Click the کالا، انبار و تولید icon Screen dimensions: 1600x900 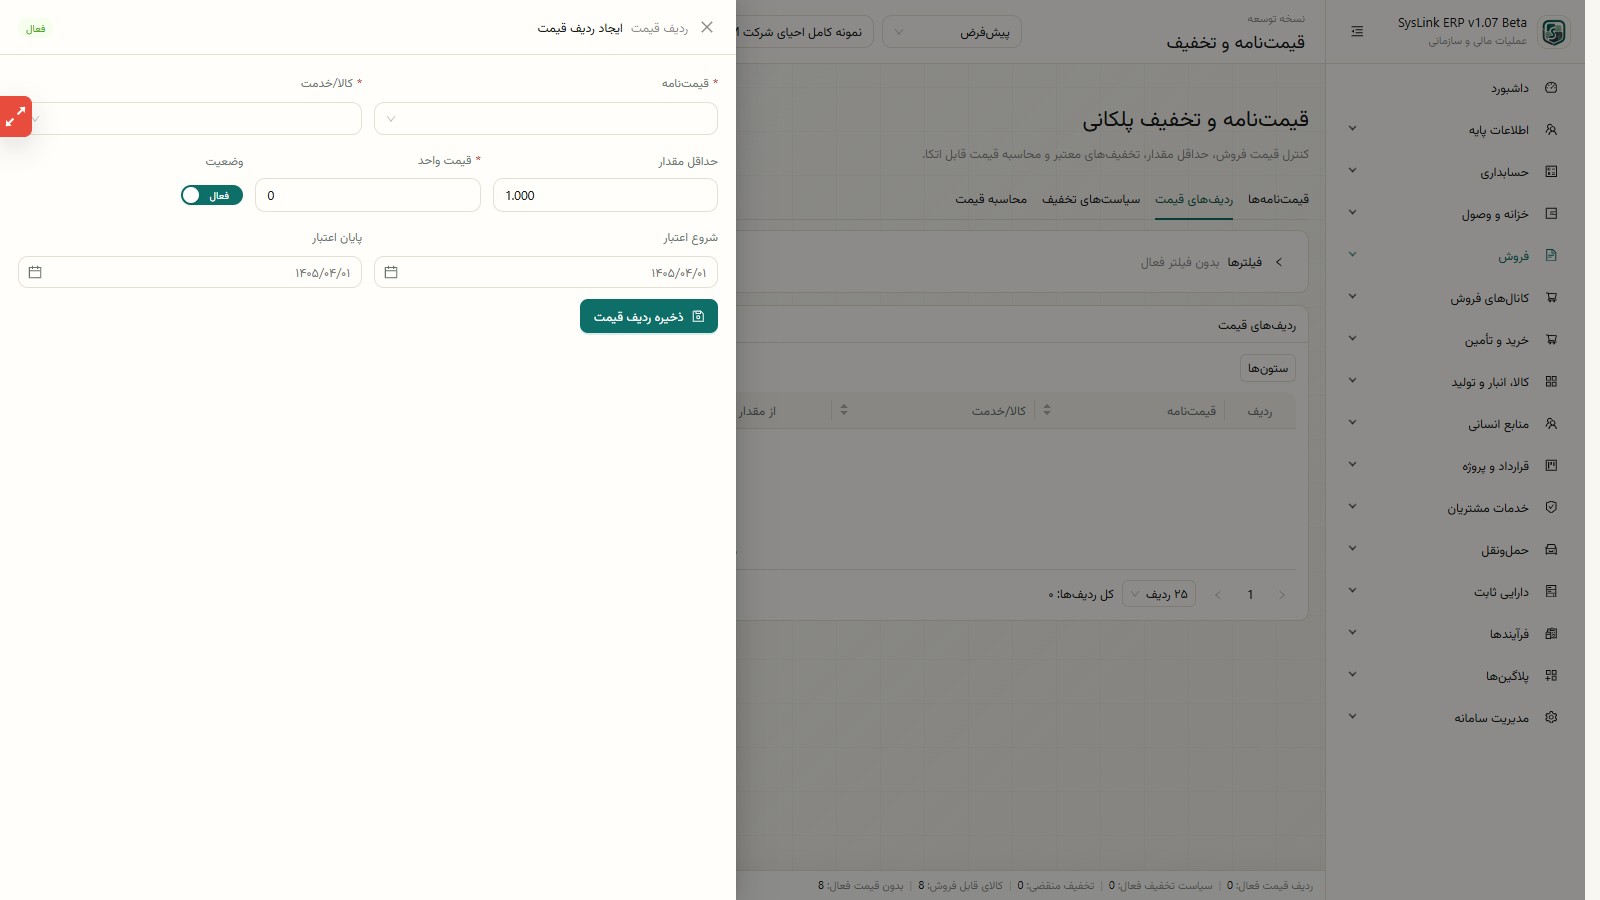[x=1551, y=382]
